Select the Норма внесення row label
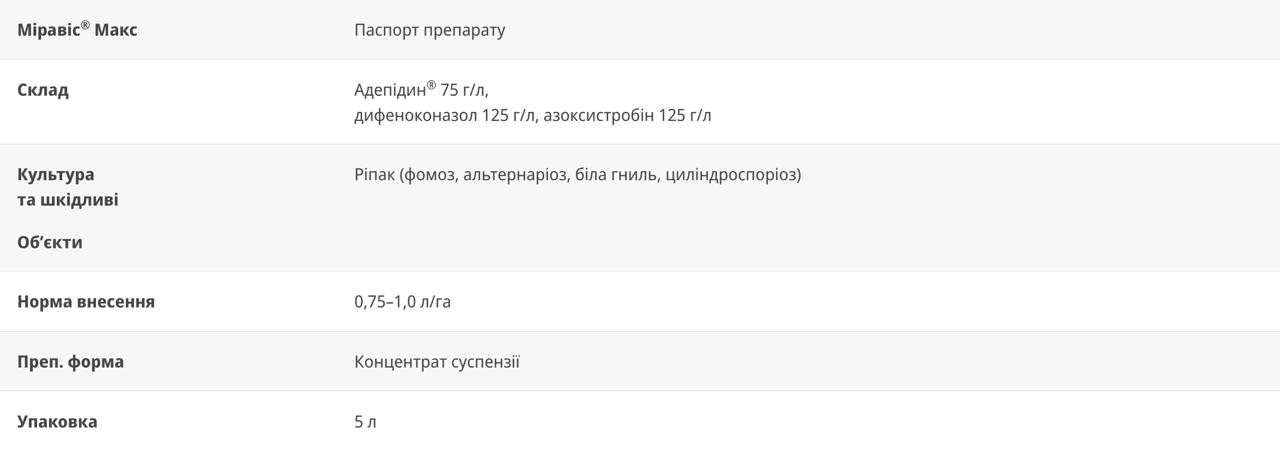The image size is (1280, 462). pos(86,302)
